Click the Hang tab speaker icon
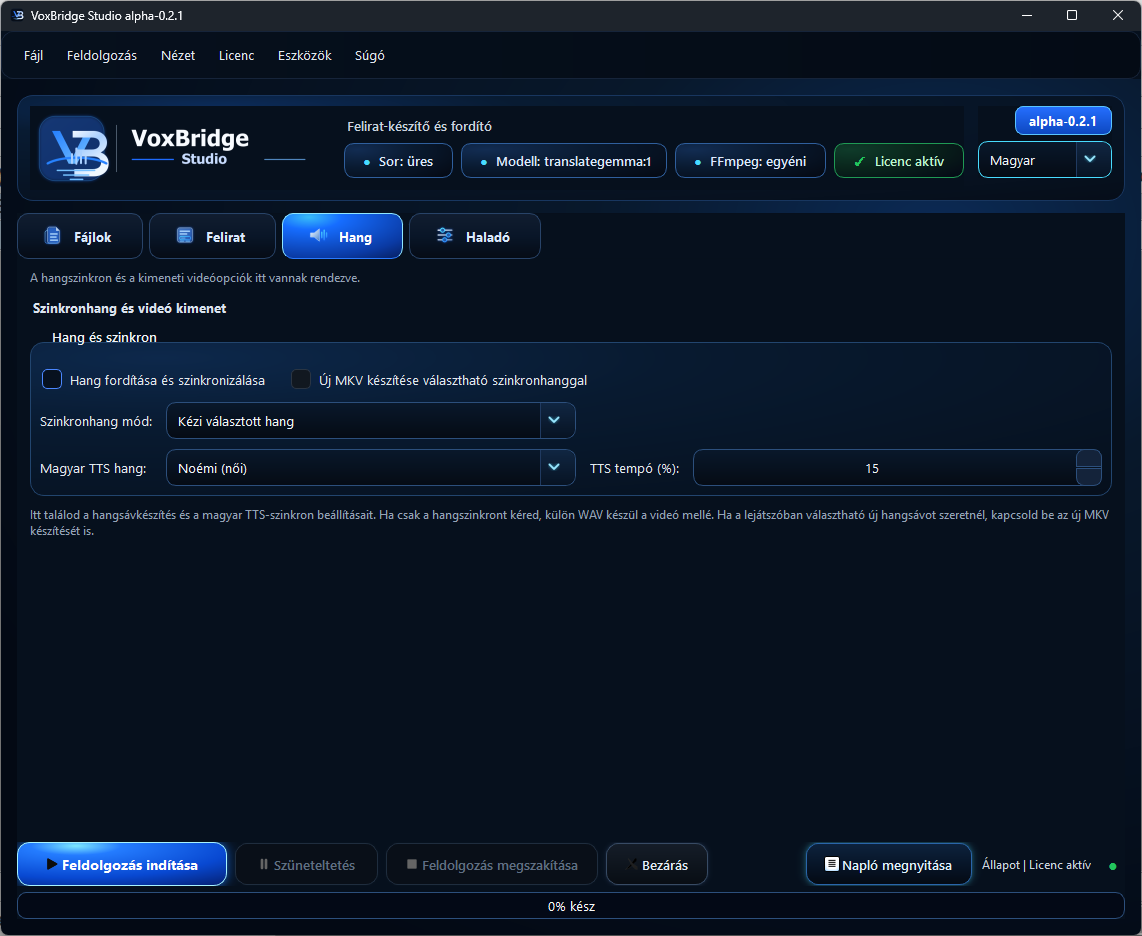The height and width of the screenshot is (936, 1142). tap(318, 235)
